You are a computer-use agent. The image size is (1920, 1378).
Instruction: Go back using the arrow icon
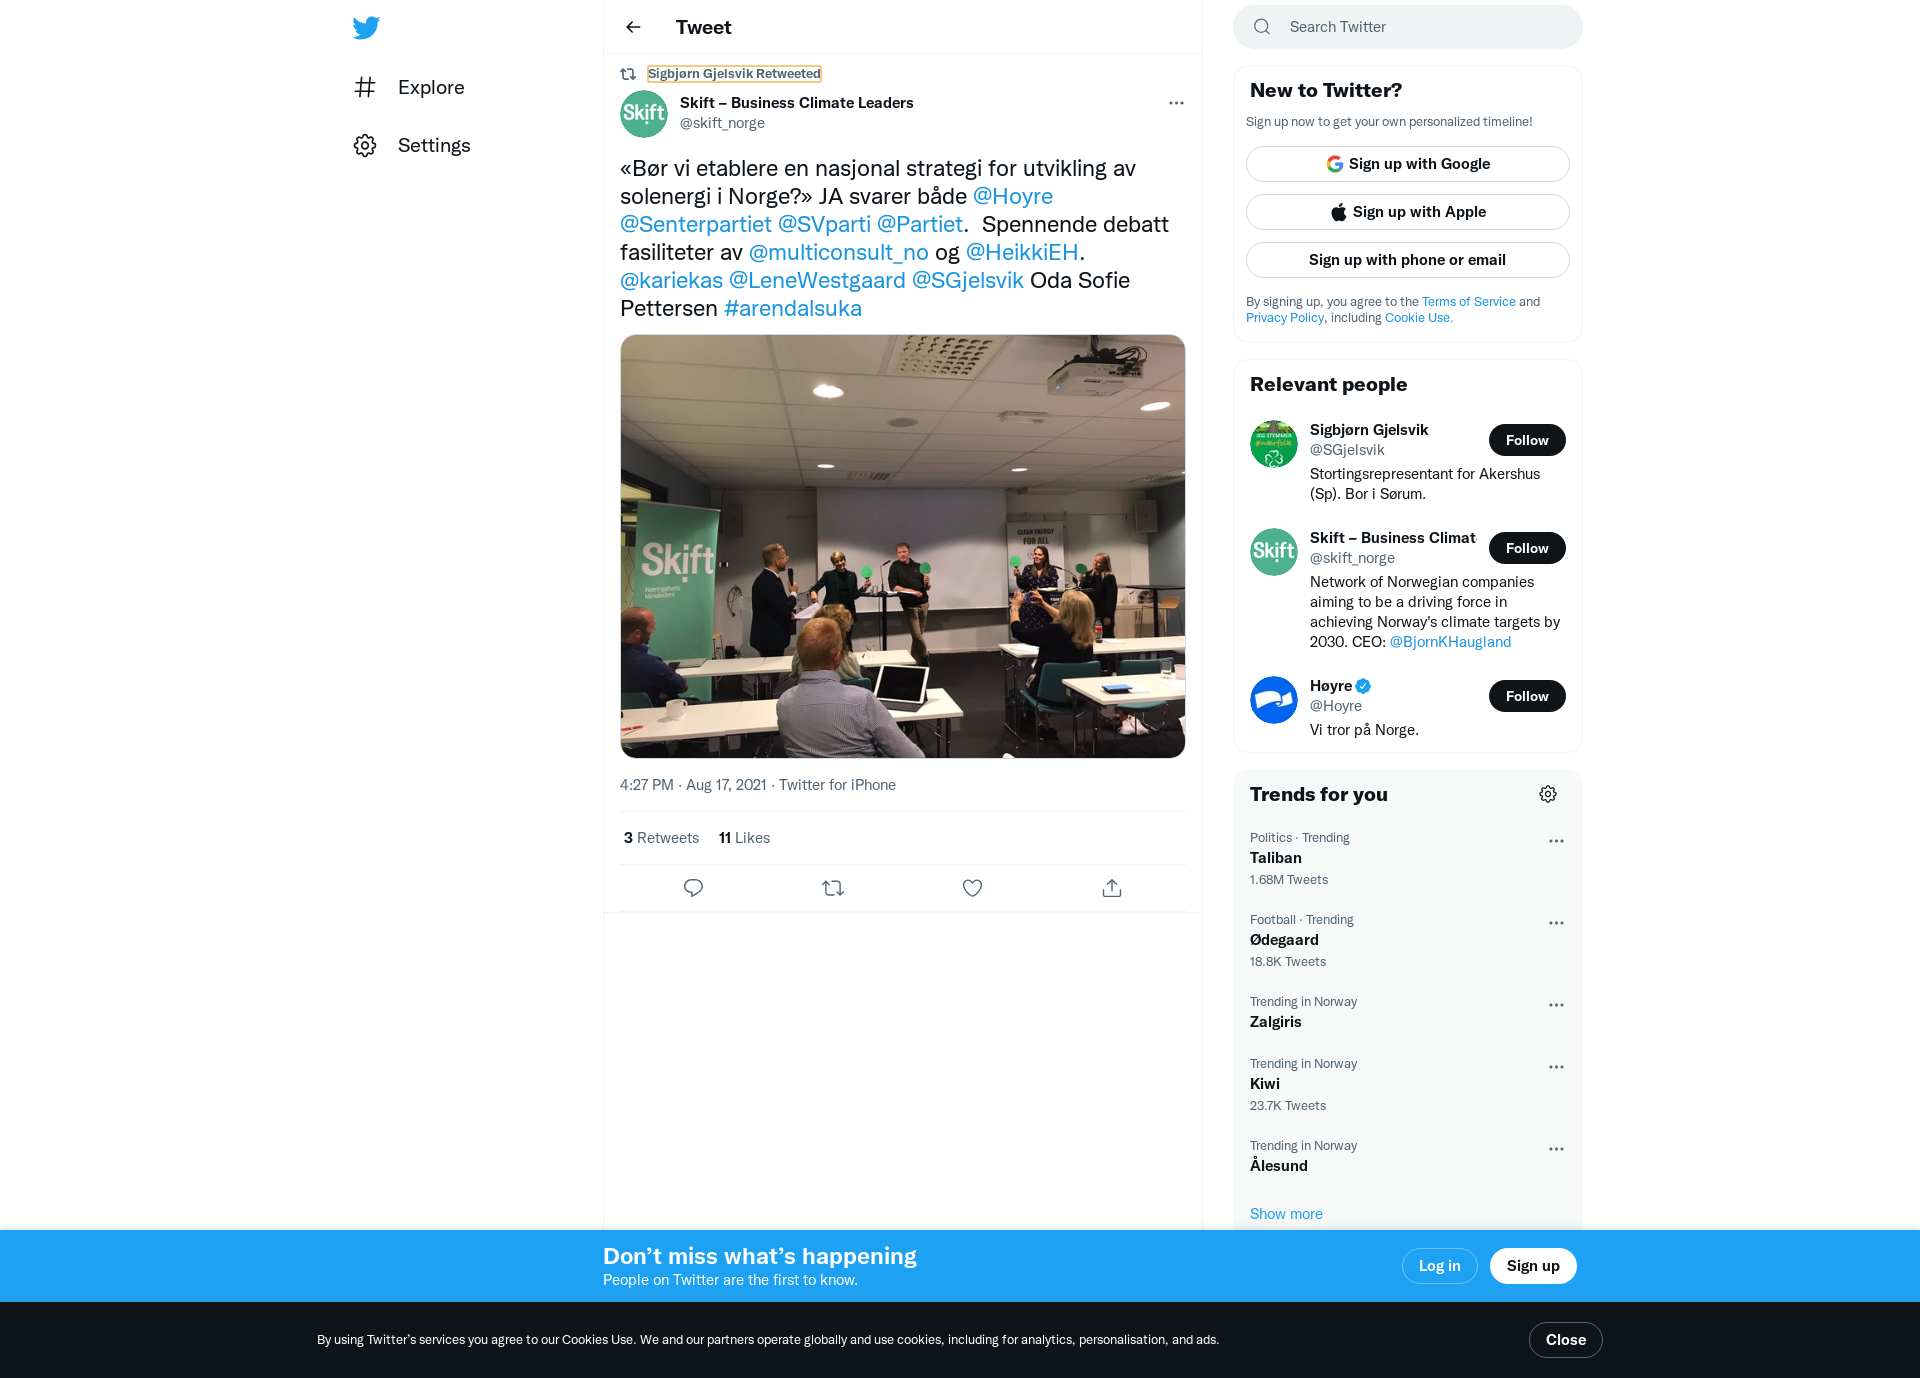click(633, 27)
